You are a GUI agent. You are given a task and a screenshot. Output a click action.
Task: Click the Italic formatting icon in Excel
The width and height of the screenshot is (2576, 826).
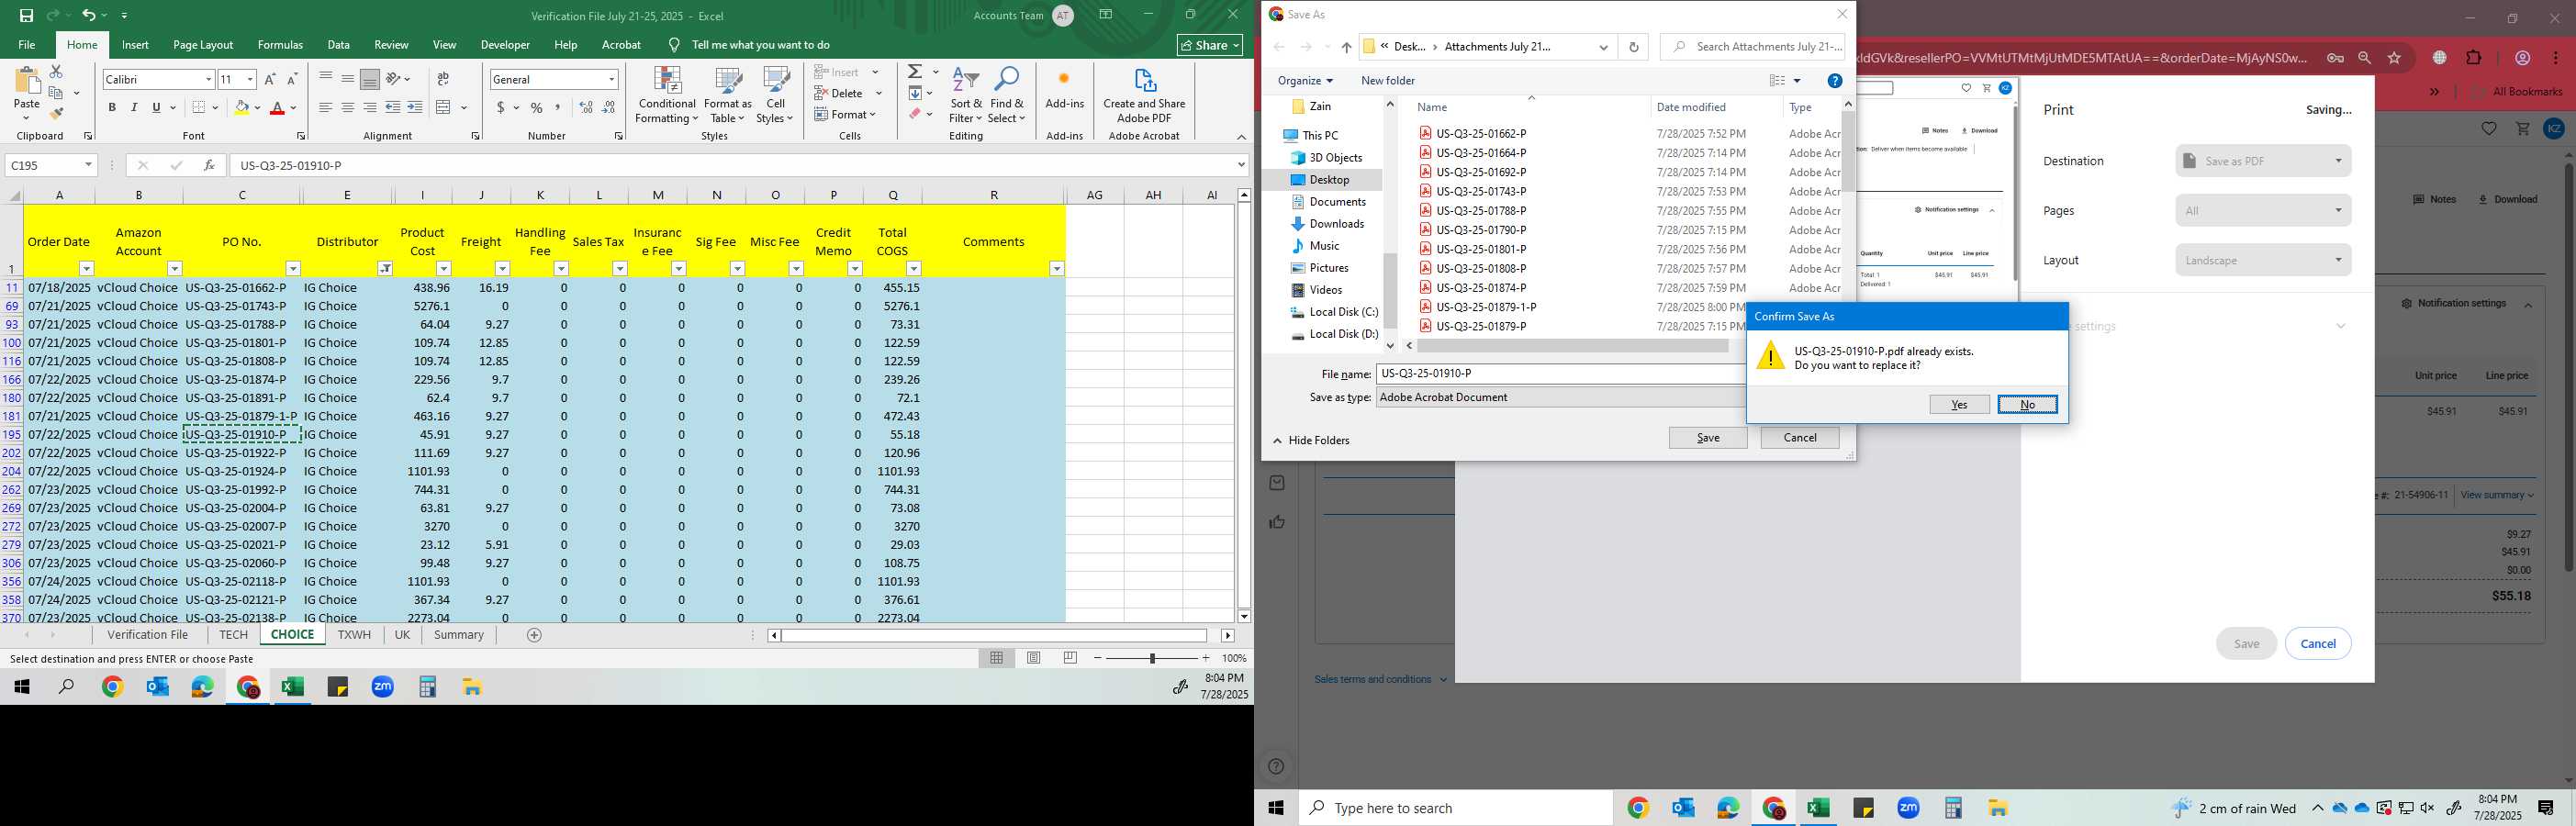point(134,108)
